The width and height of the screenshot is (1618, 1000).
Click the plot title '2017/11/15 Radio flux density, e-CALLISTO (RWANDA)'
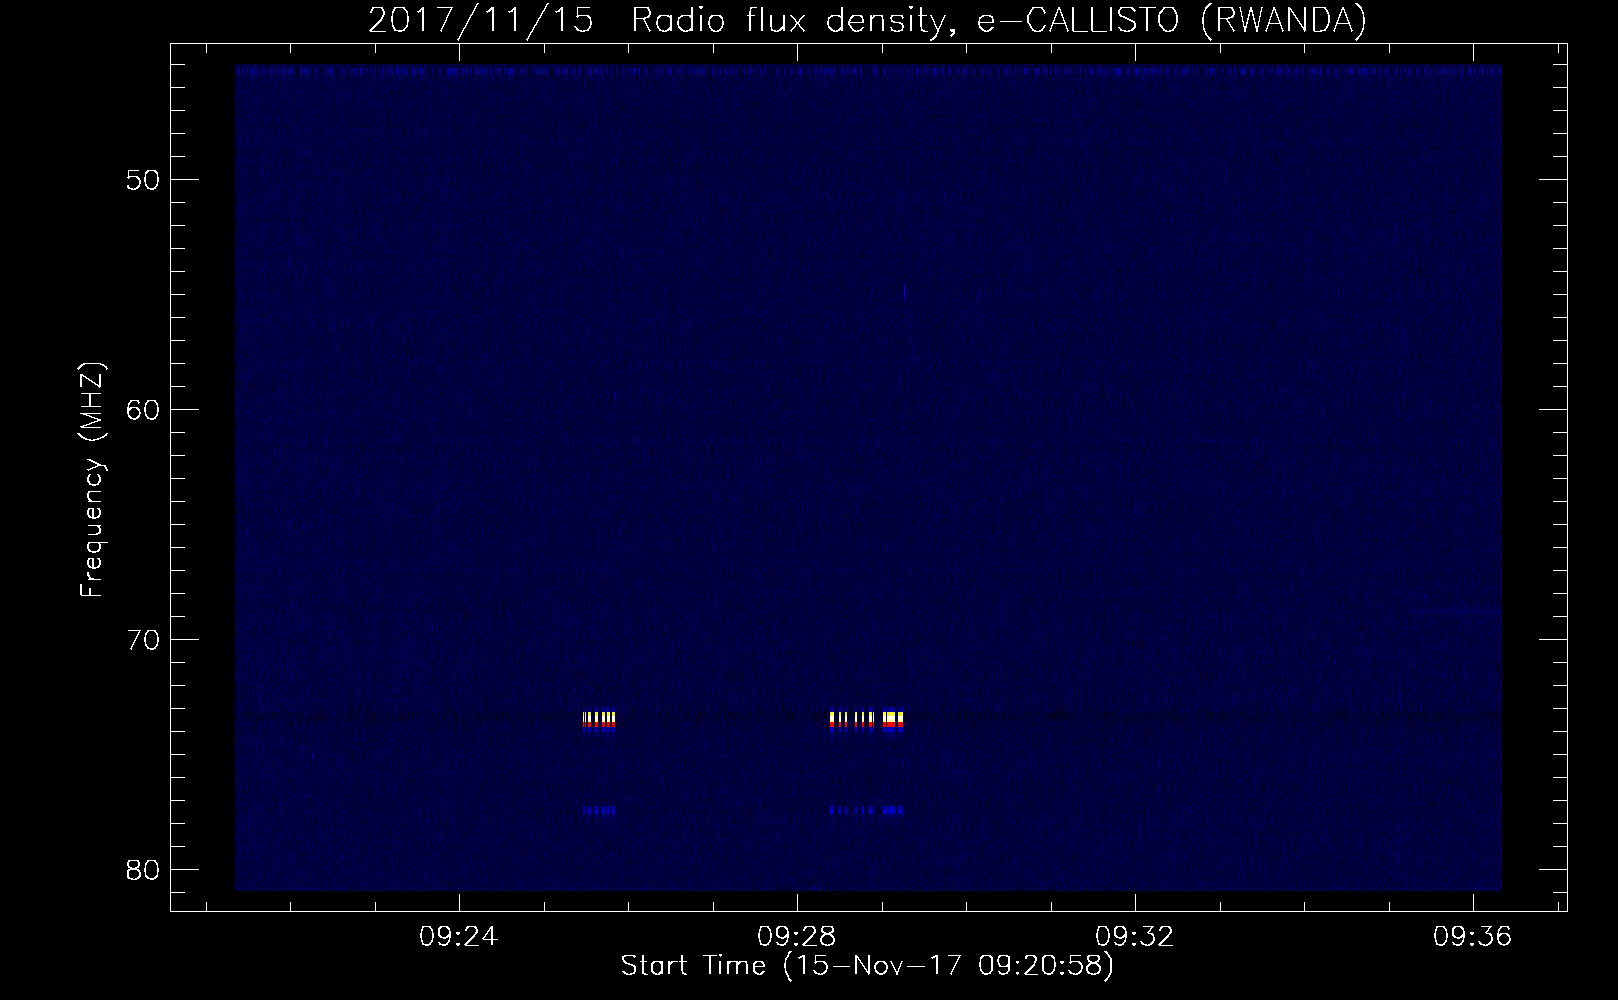pos(867,20)
